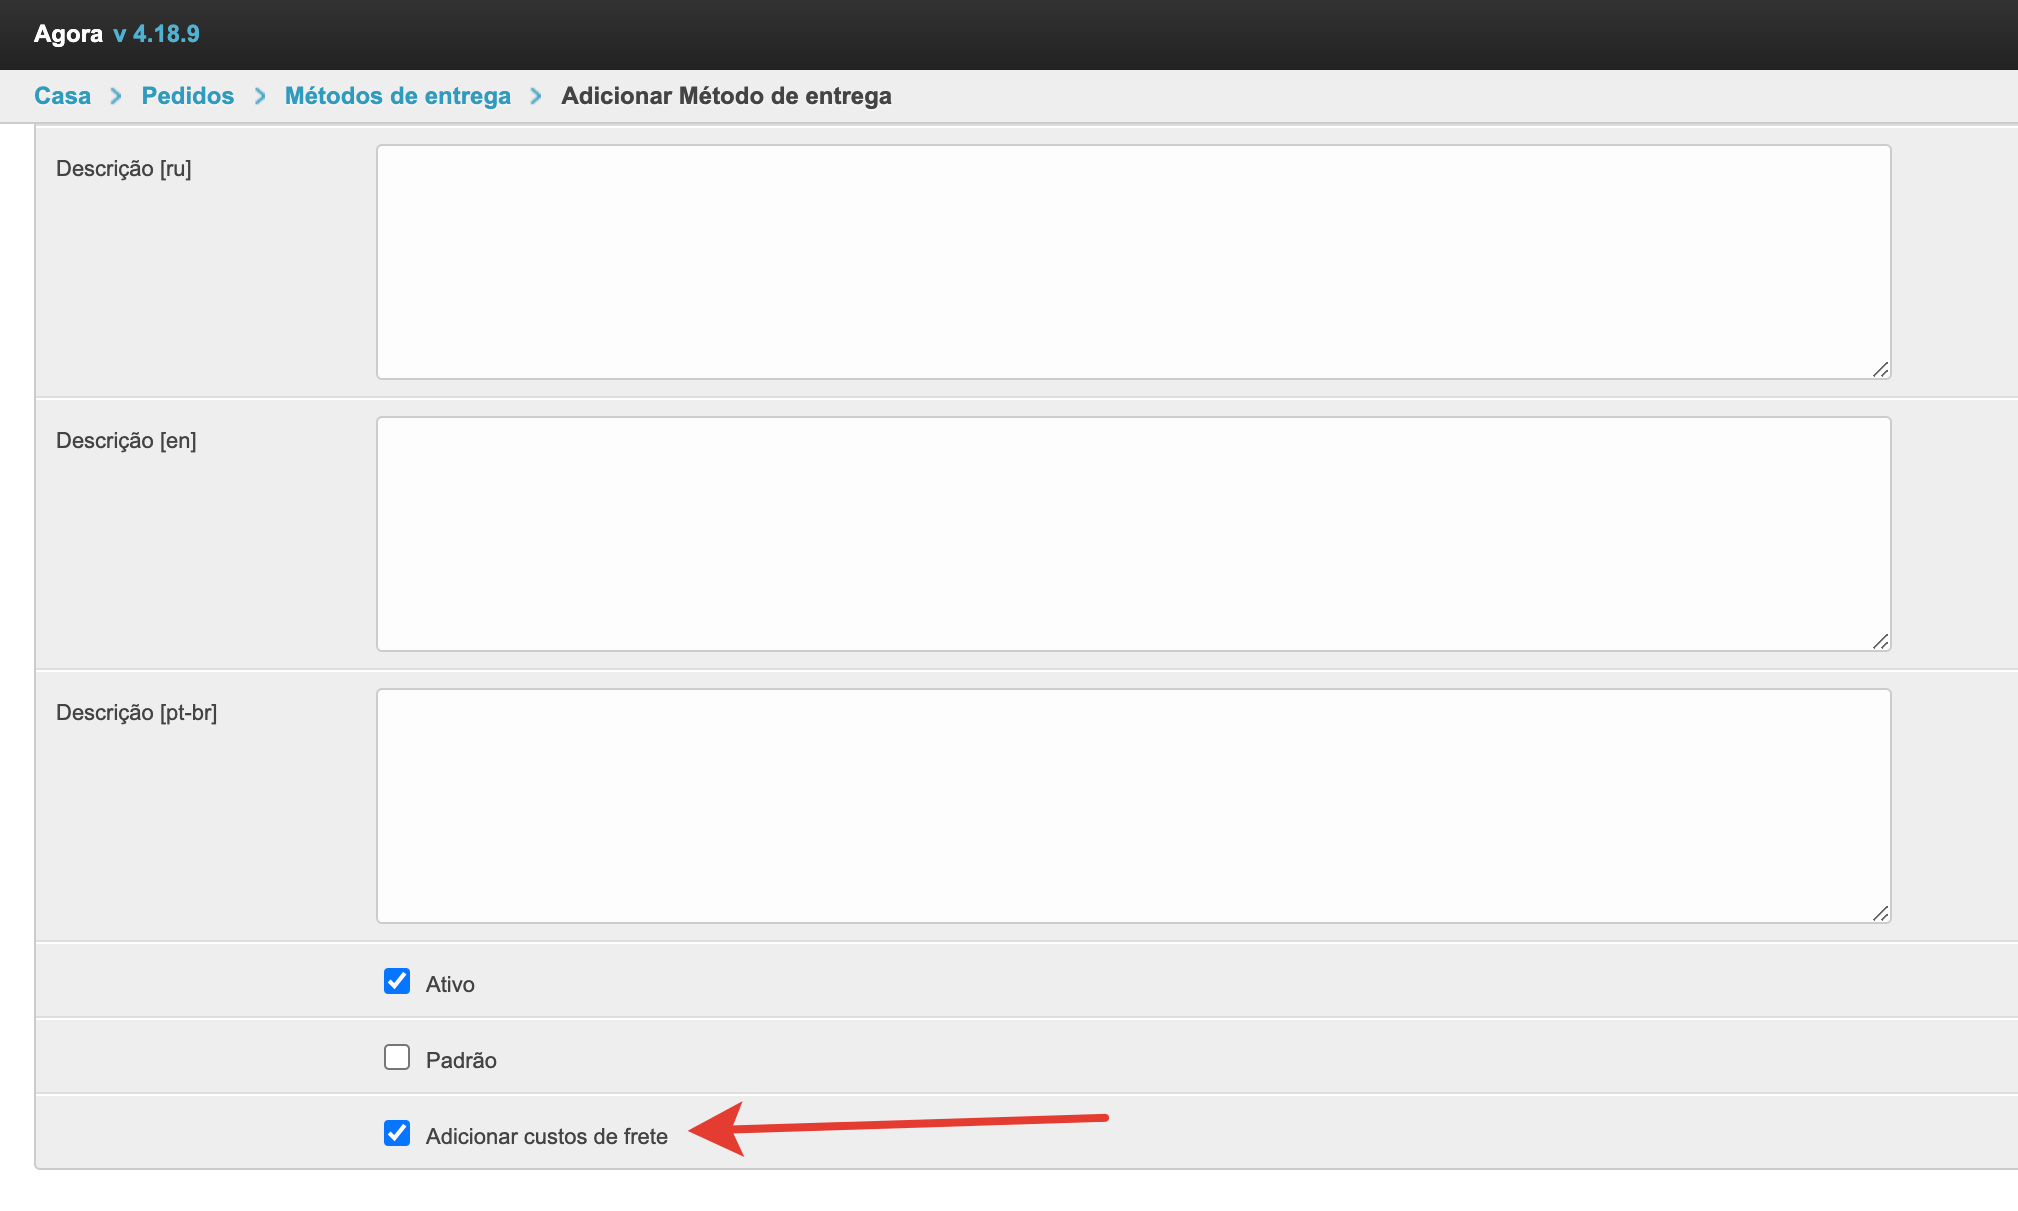Click resize handle of Descrição [pt-br] textarea
The image size is (2018, 1211).
pos(1880,914)
